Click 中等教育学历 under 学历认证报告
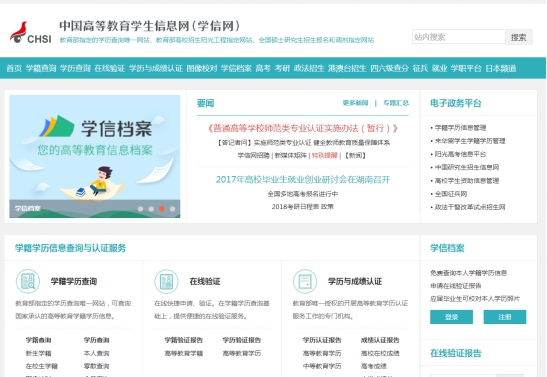The height and width of the screenshot is (377, 547). 322,366
